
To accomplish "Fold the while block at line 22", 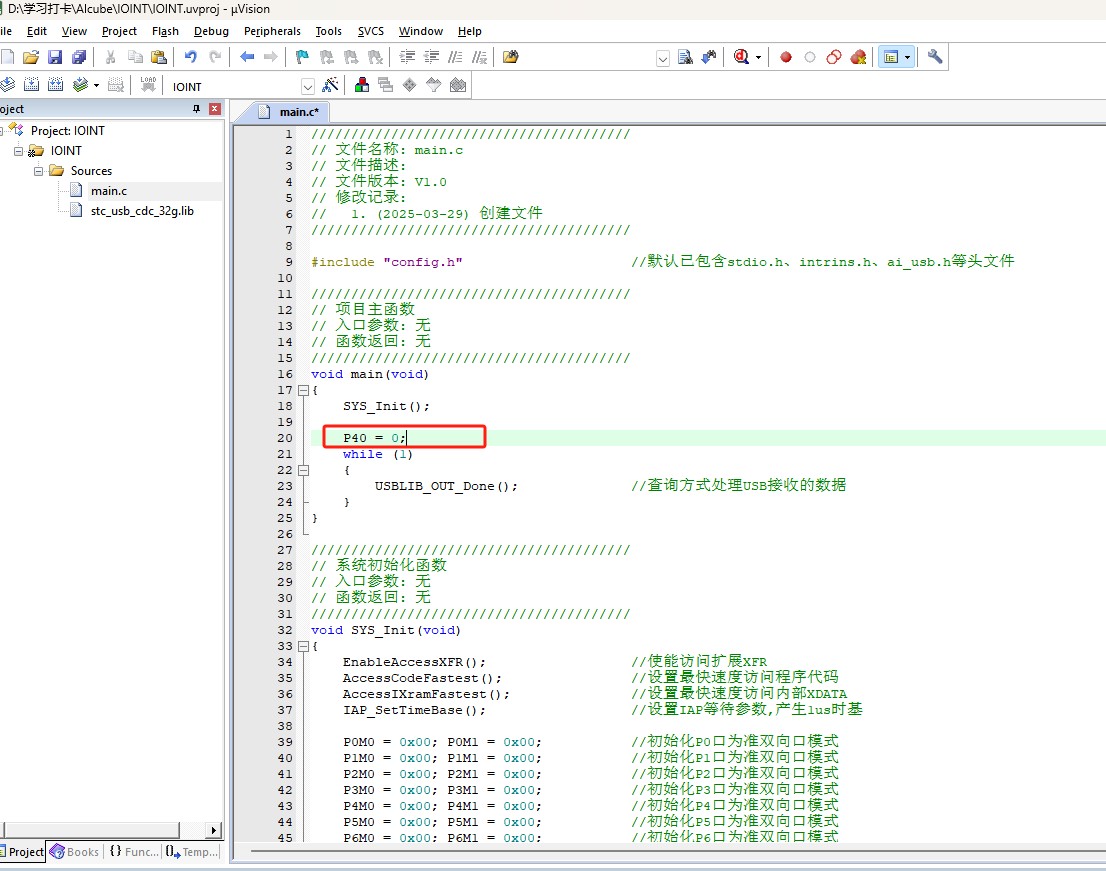I will click(303, 470).
